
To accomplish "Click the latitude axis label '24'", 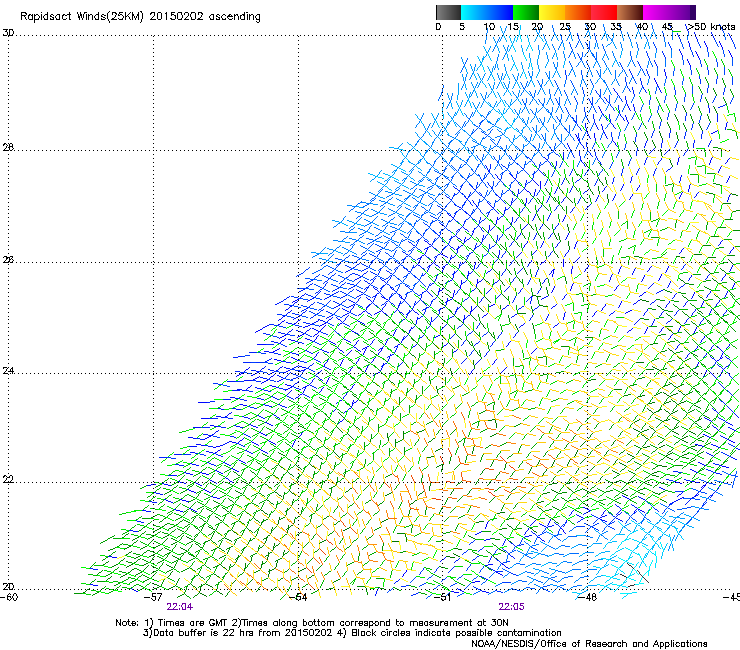I will click(x=8, y=371).
